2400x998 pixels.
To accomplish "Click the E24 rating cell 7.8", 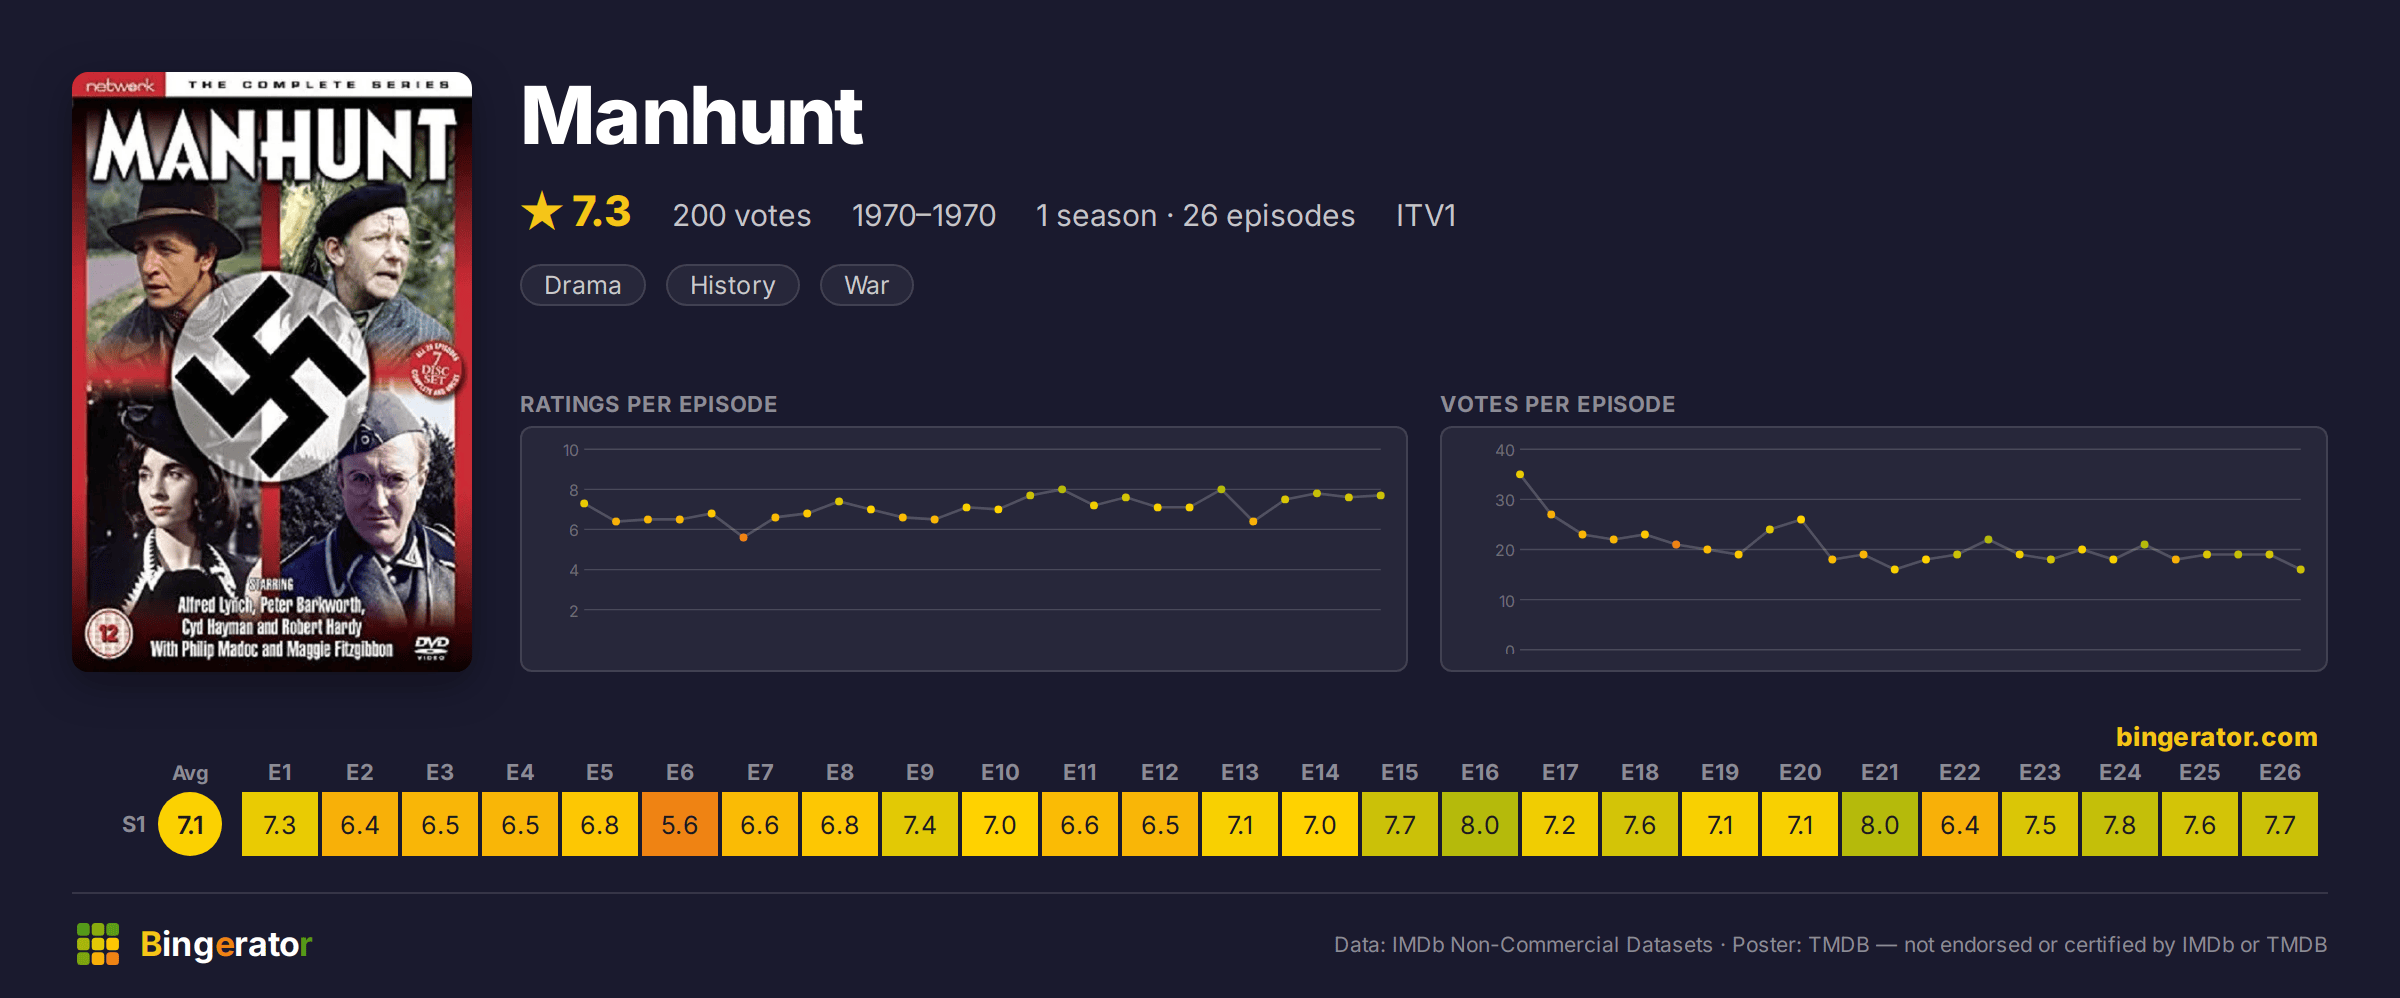I will tap(2120, 824).
